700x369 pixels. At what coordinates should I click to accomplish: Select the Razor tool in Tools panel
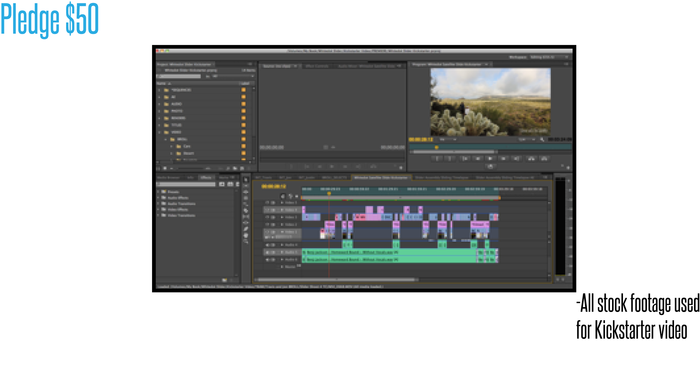pyautogui.click(x=246, y=210)
